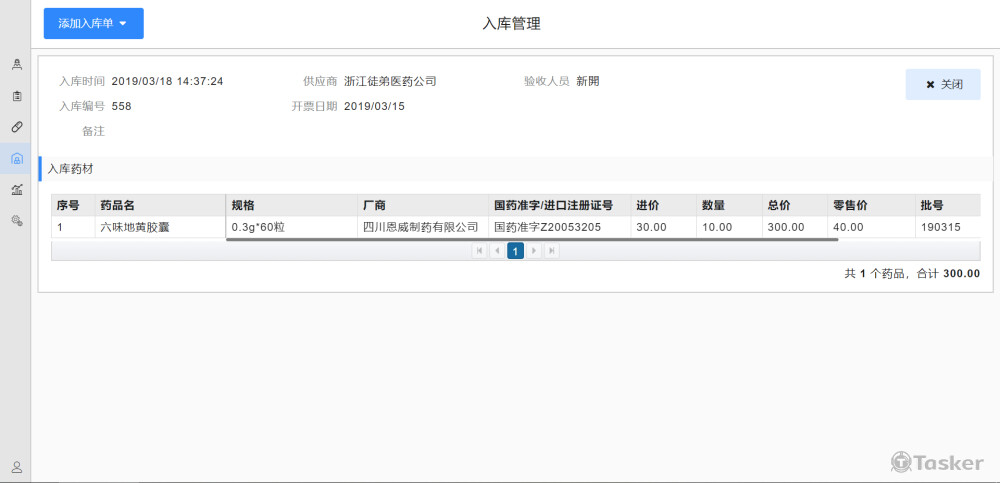Open the clipboard records sidebar icon
1000x483 pixels.
tap(17, 96)
